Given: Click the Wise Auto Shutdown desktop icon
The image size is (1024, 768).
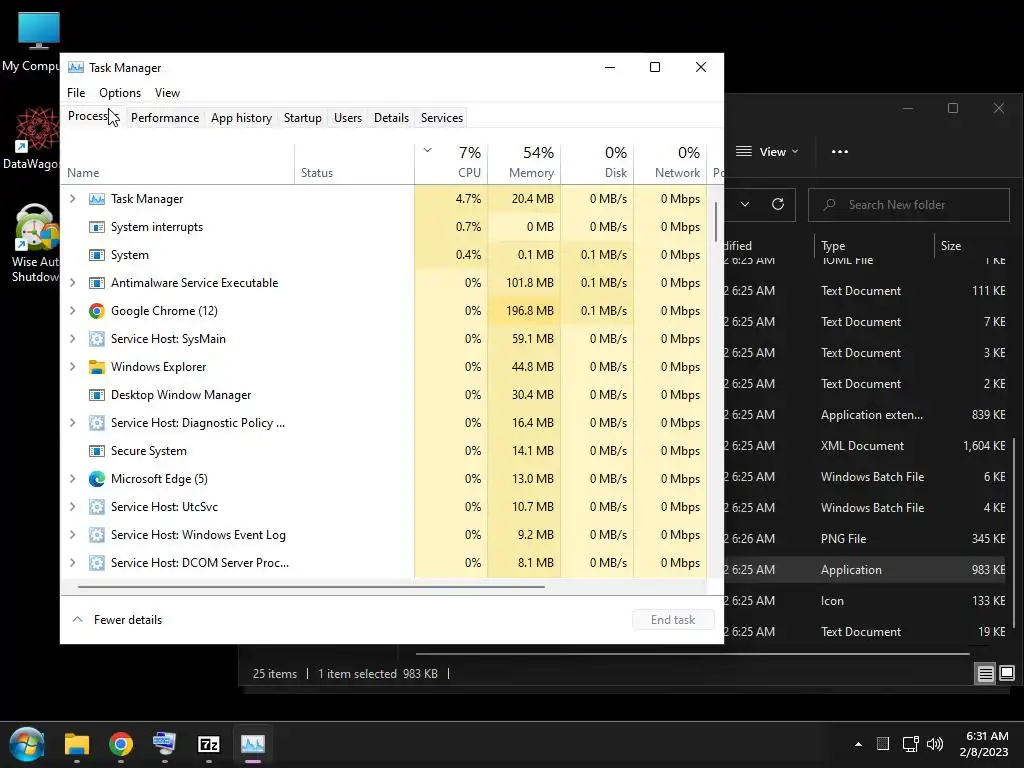Looking at the screenshot, I should click(35, 243).
